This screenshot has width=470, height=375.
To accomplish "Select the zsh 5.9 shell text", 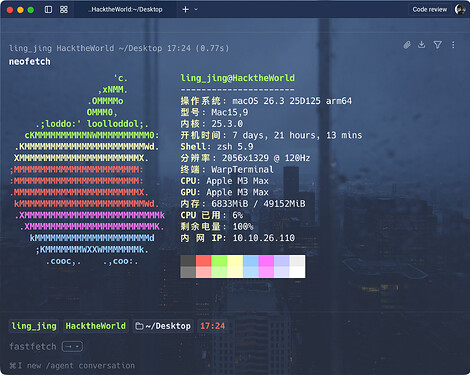I will click(x=235, y=146).
